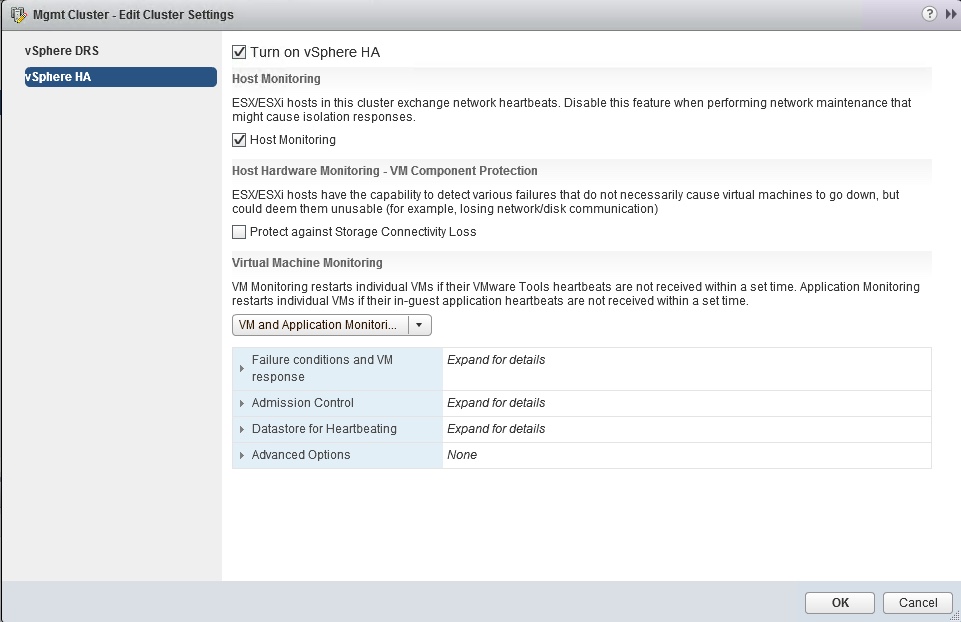The width and height of the screenshot is (961, 622).
Task: Click the cluster icon in title bar
Action: [x=18, y=15]
